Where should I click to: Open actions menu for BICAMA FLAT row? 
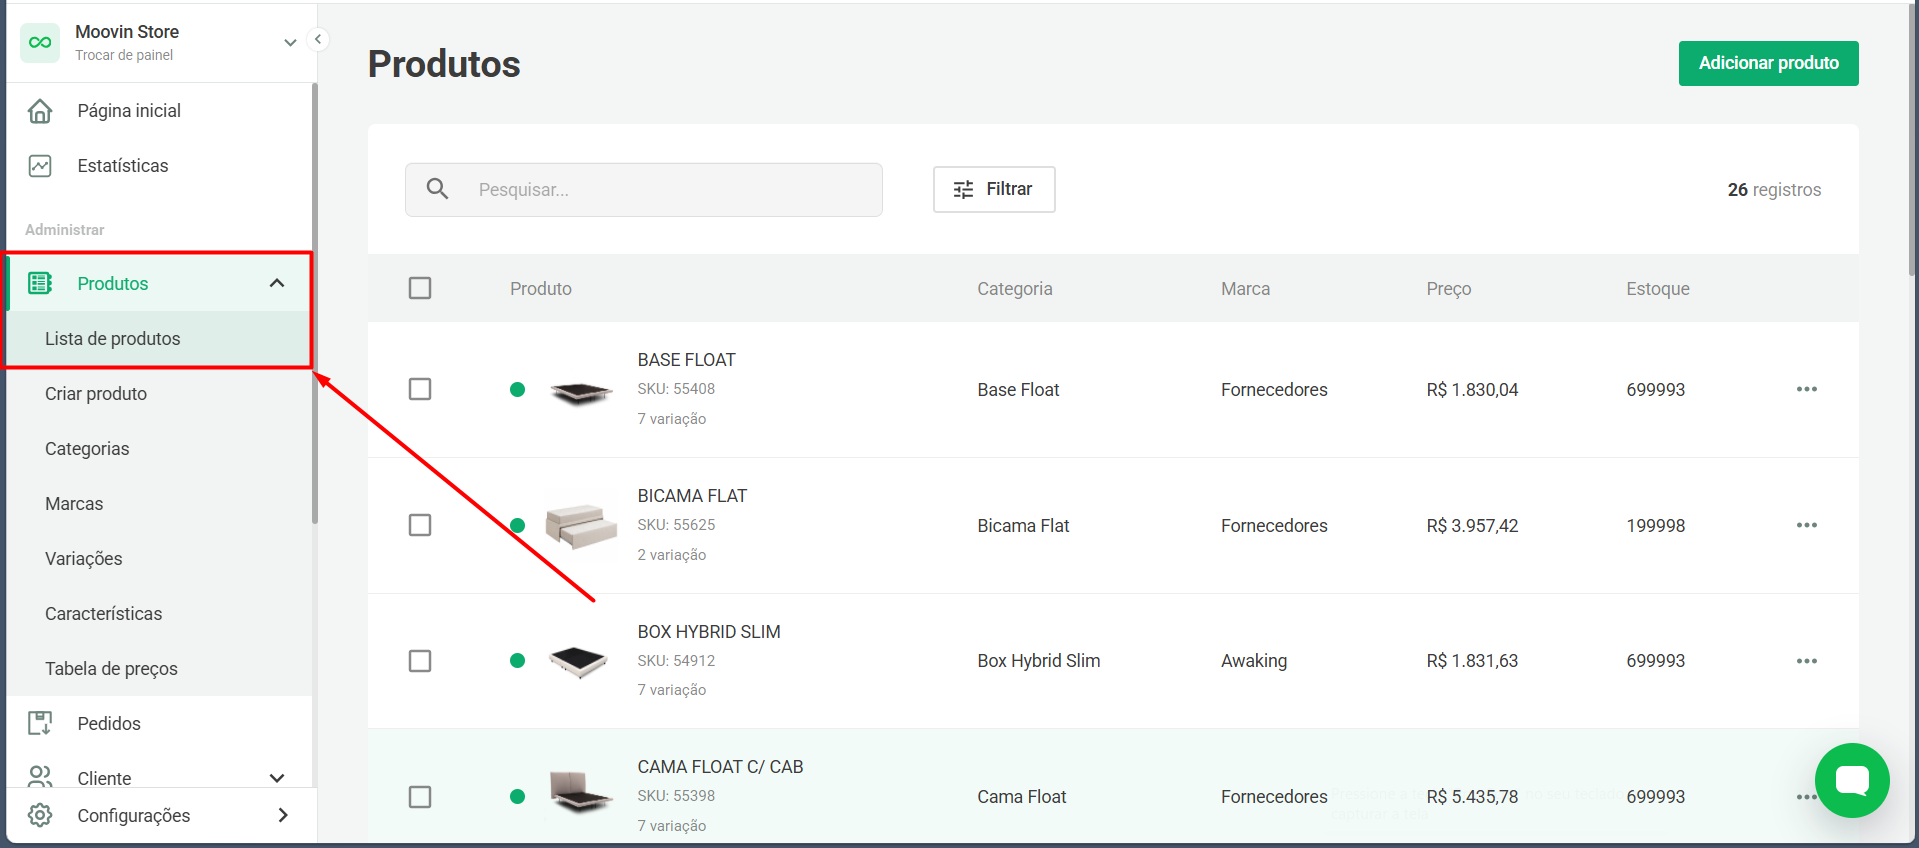click(x=1806, y=525)
